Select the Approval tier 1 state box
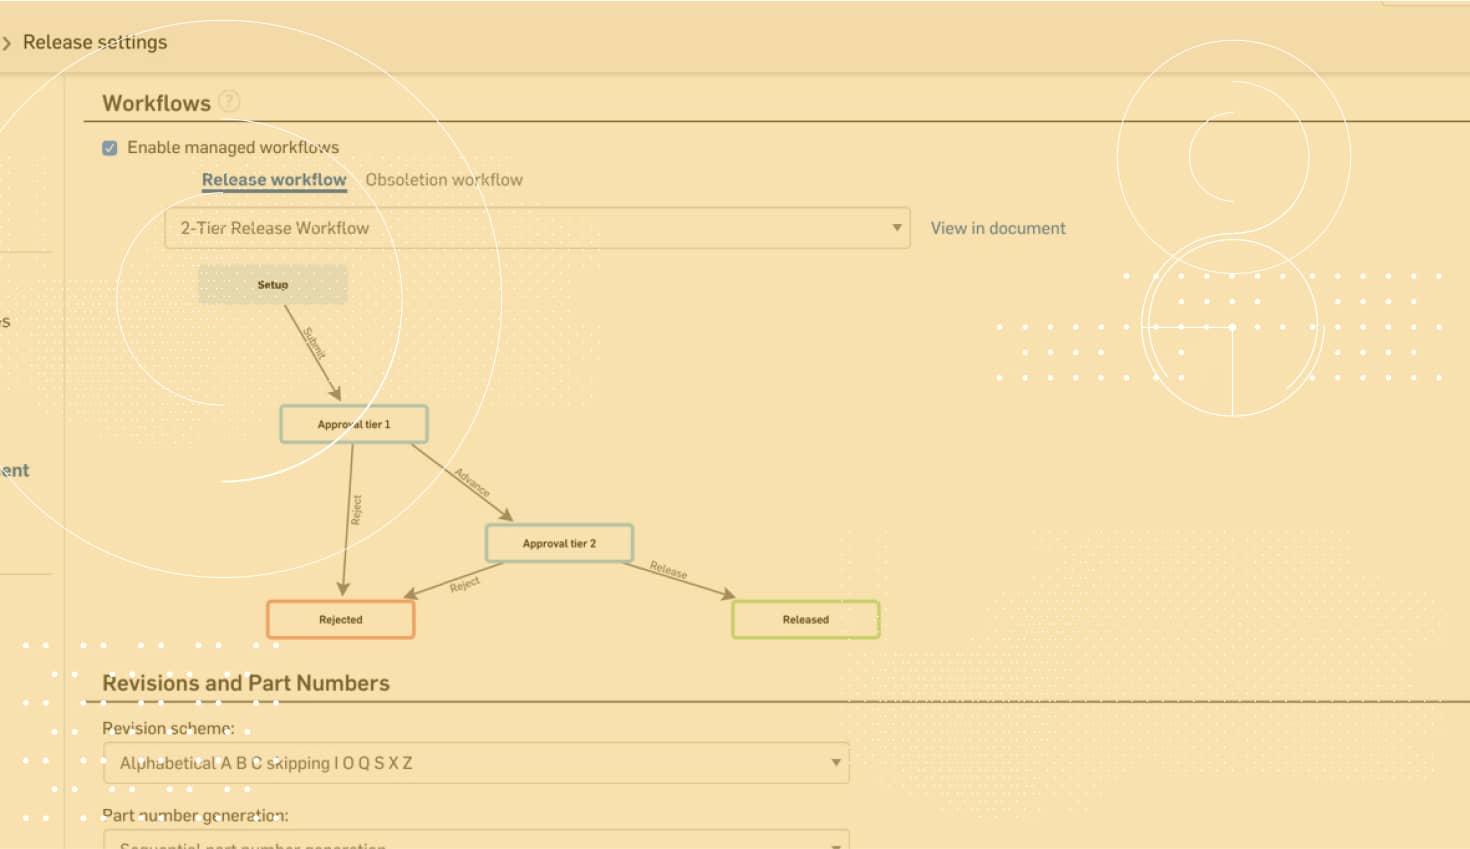Screen dimensions: 1470x849 point(354,424)
